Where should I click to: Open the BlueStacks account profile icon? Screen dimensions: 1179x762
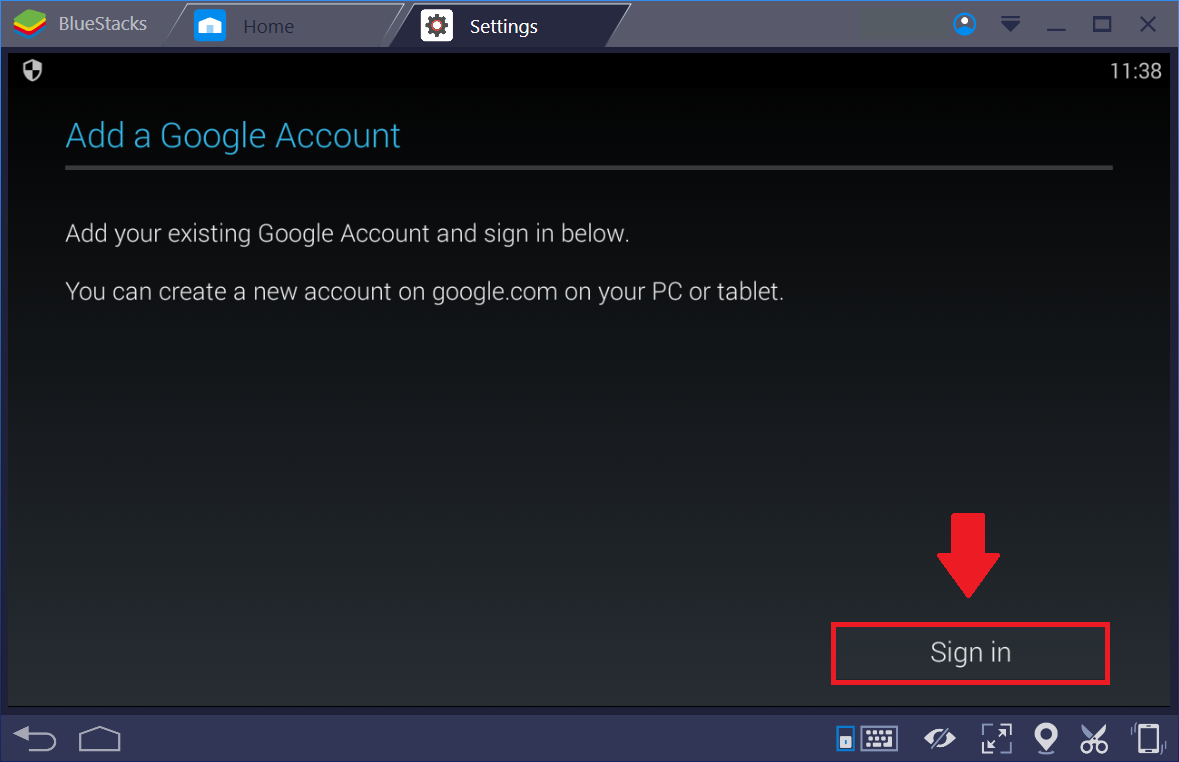point(965,24)
